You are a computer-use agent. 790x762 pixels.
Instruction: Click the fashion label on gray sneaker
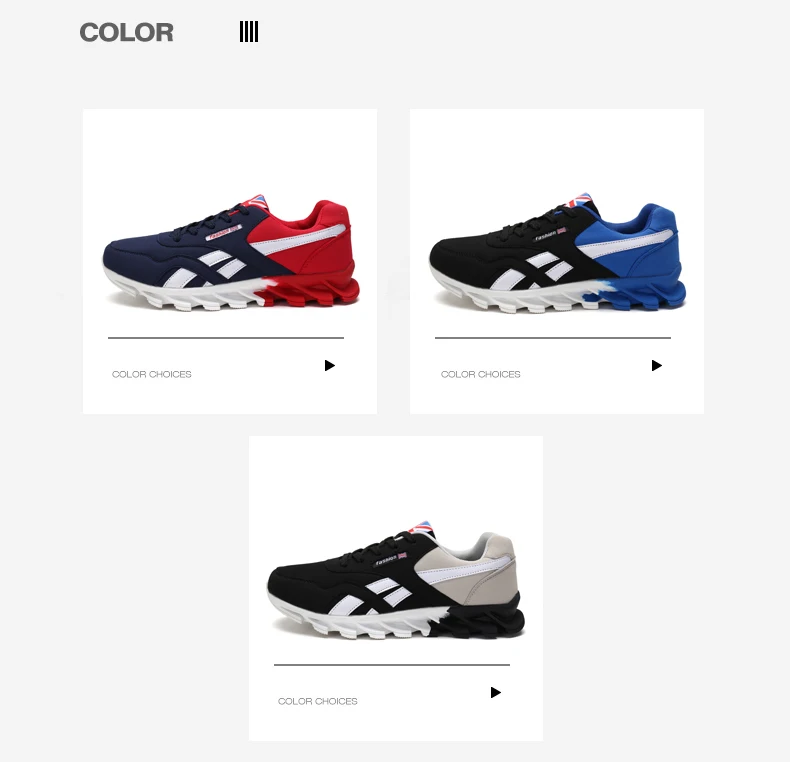(390, 559)
